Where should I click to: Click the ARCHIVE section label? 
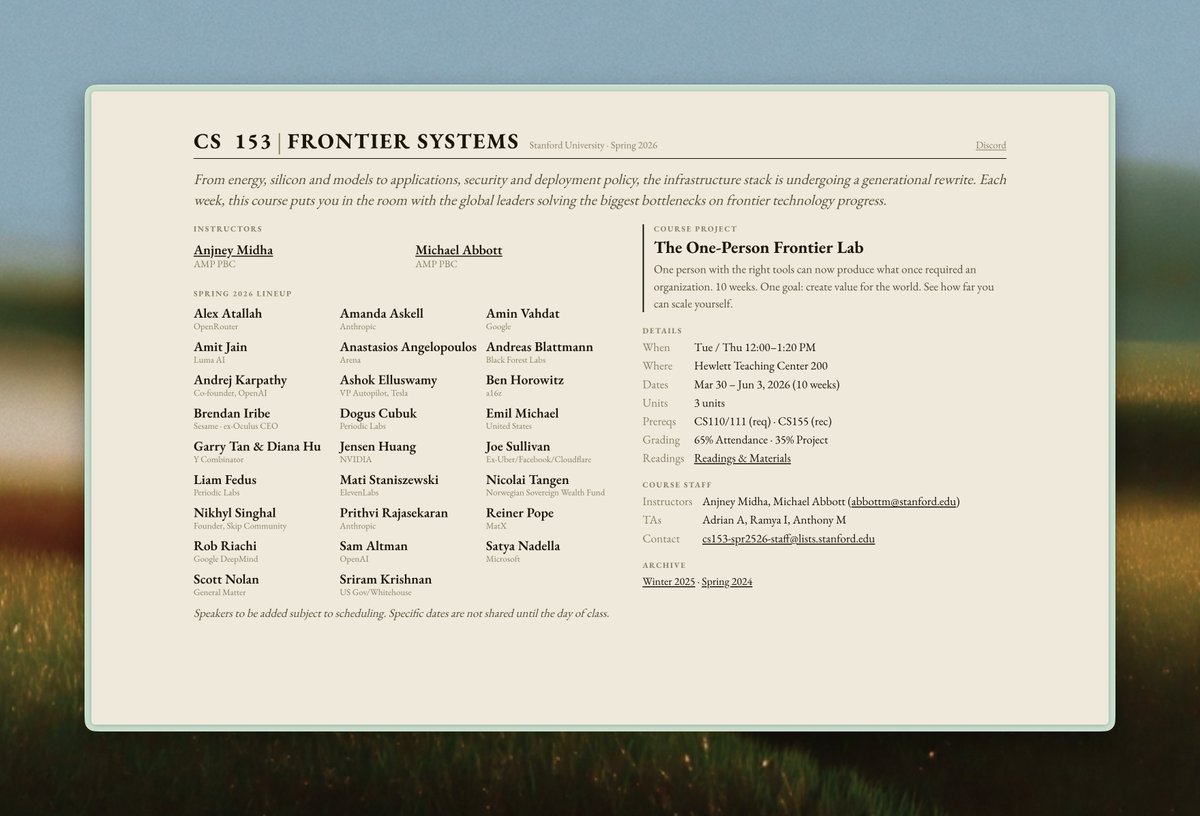click(664, 565)
